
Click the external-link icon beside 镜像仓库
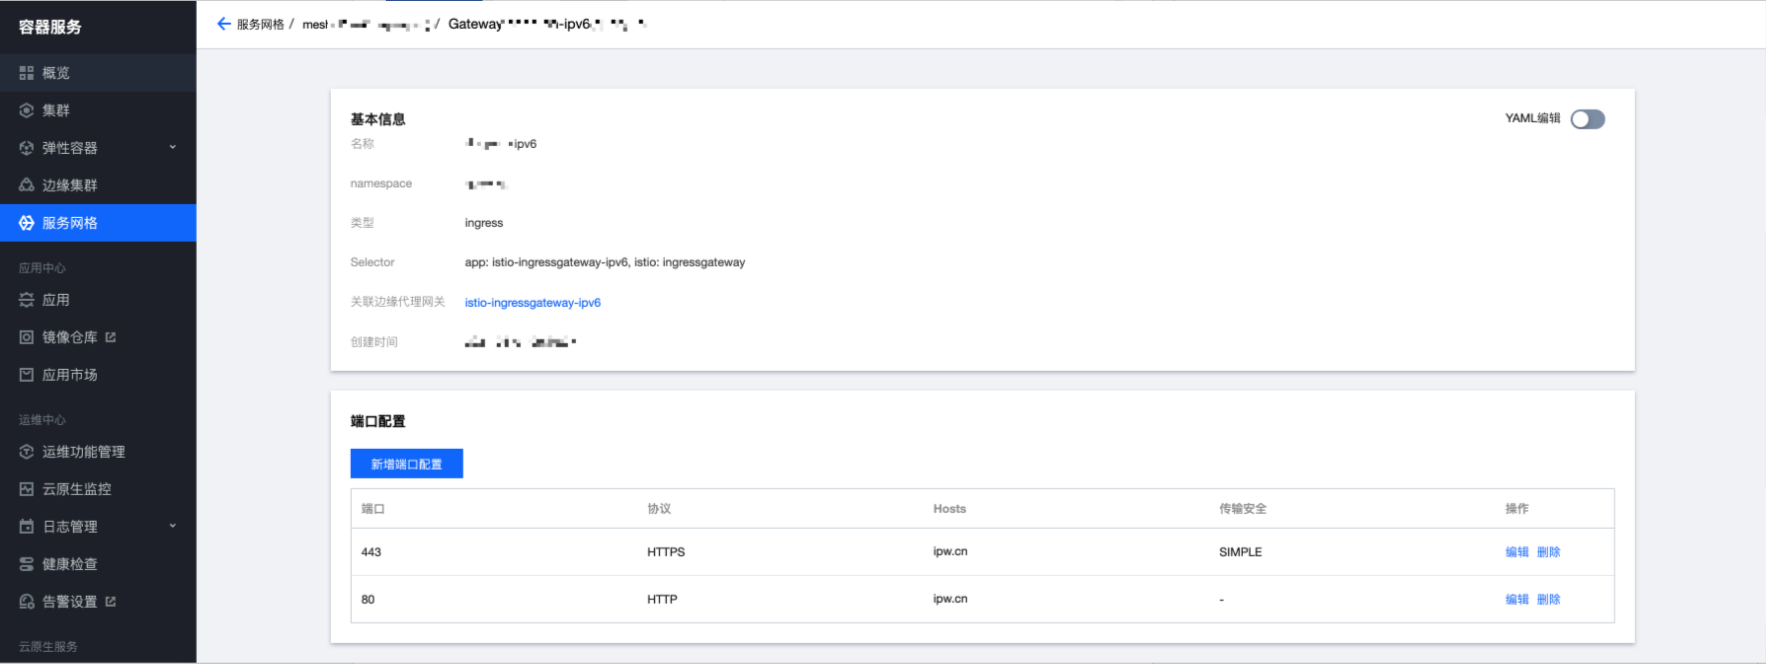click(110, 337)
